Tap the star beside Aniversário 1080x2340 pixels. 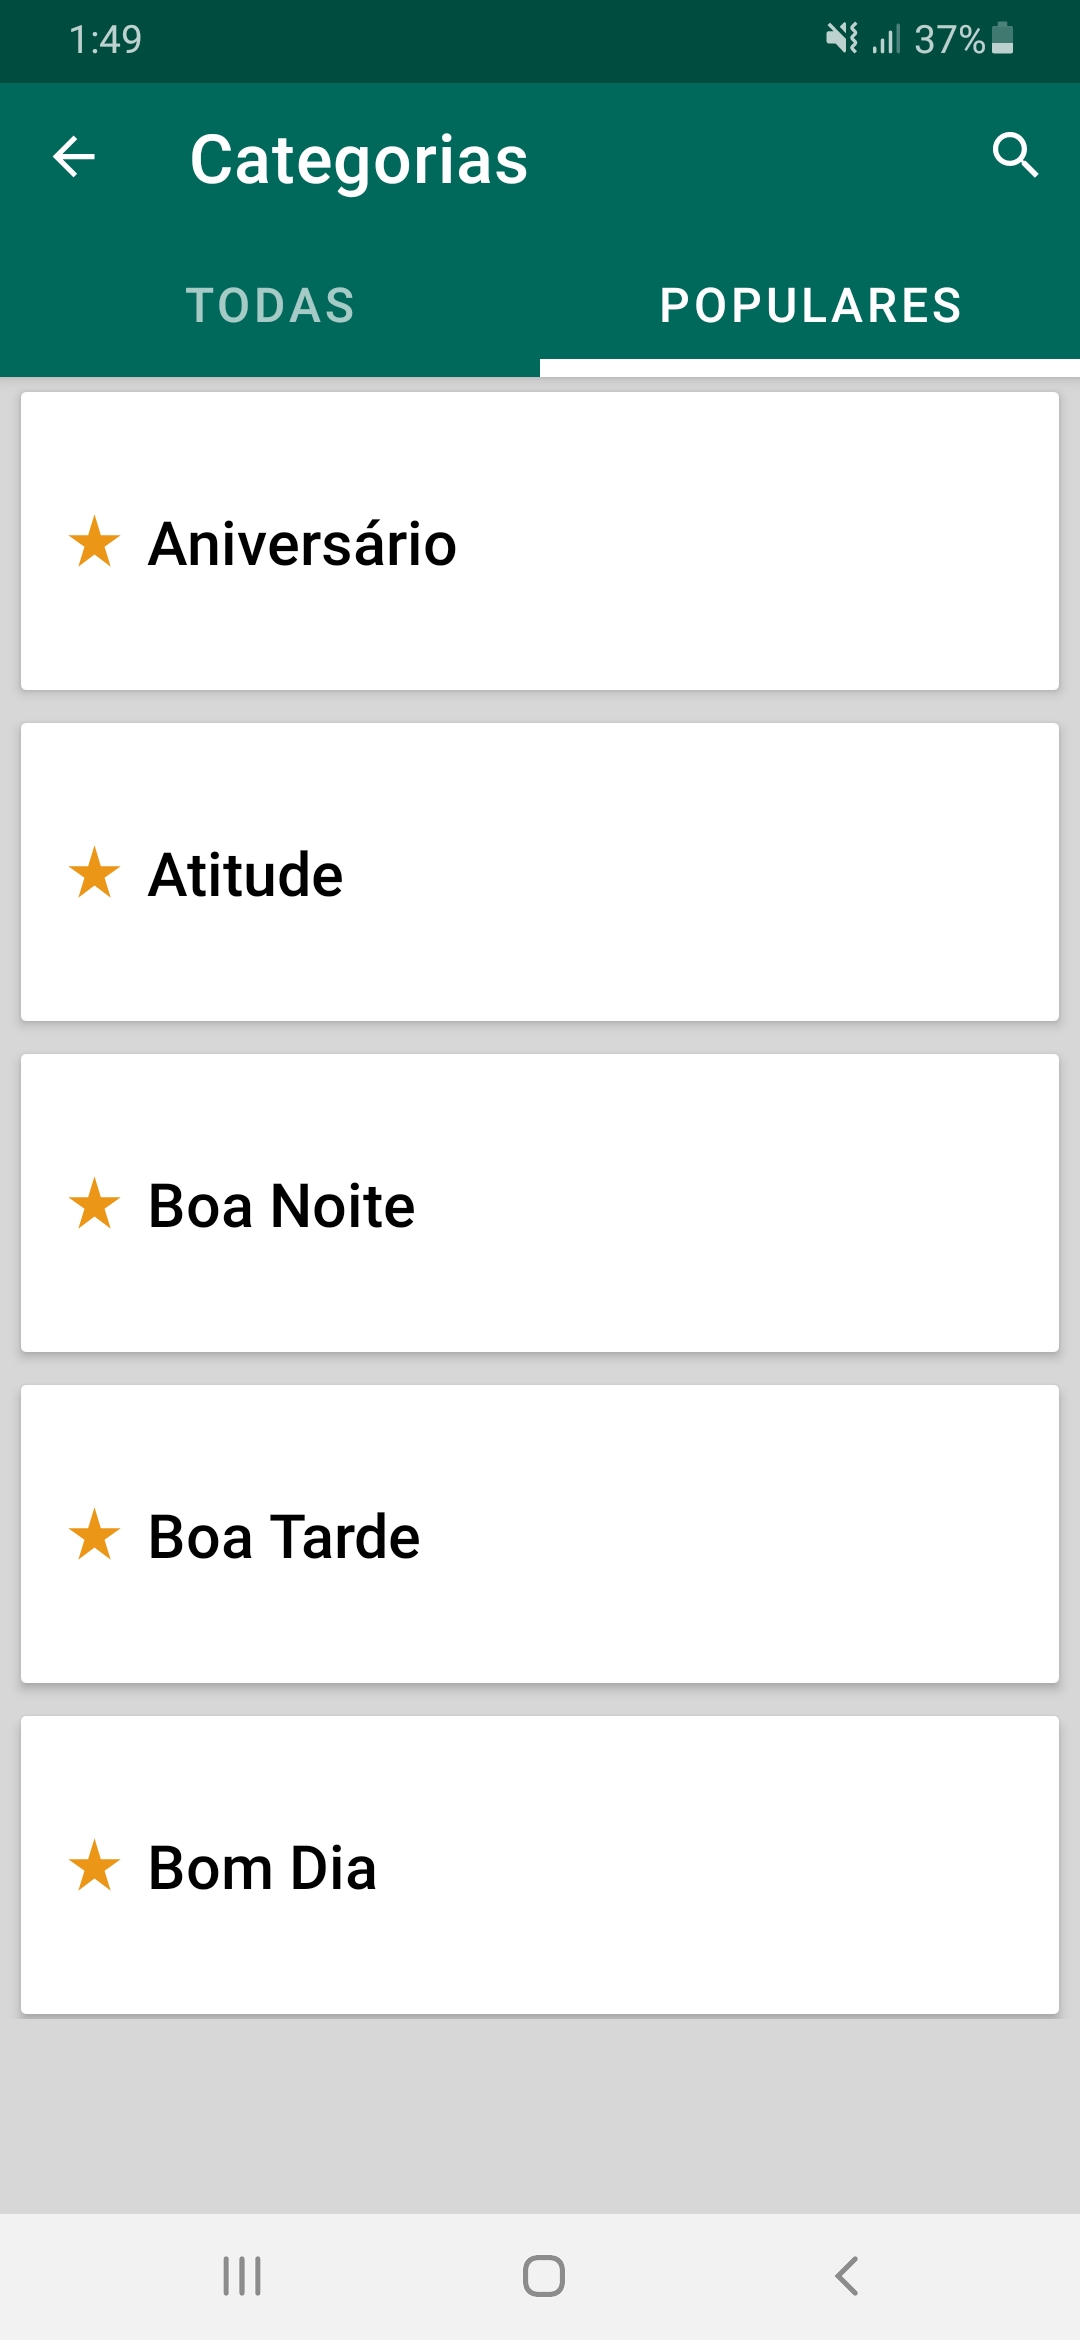[x=95, y=542]
